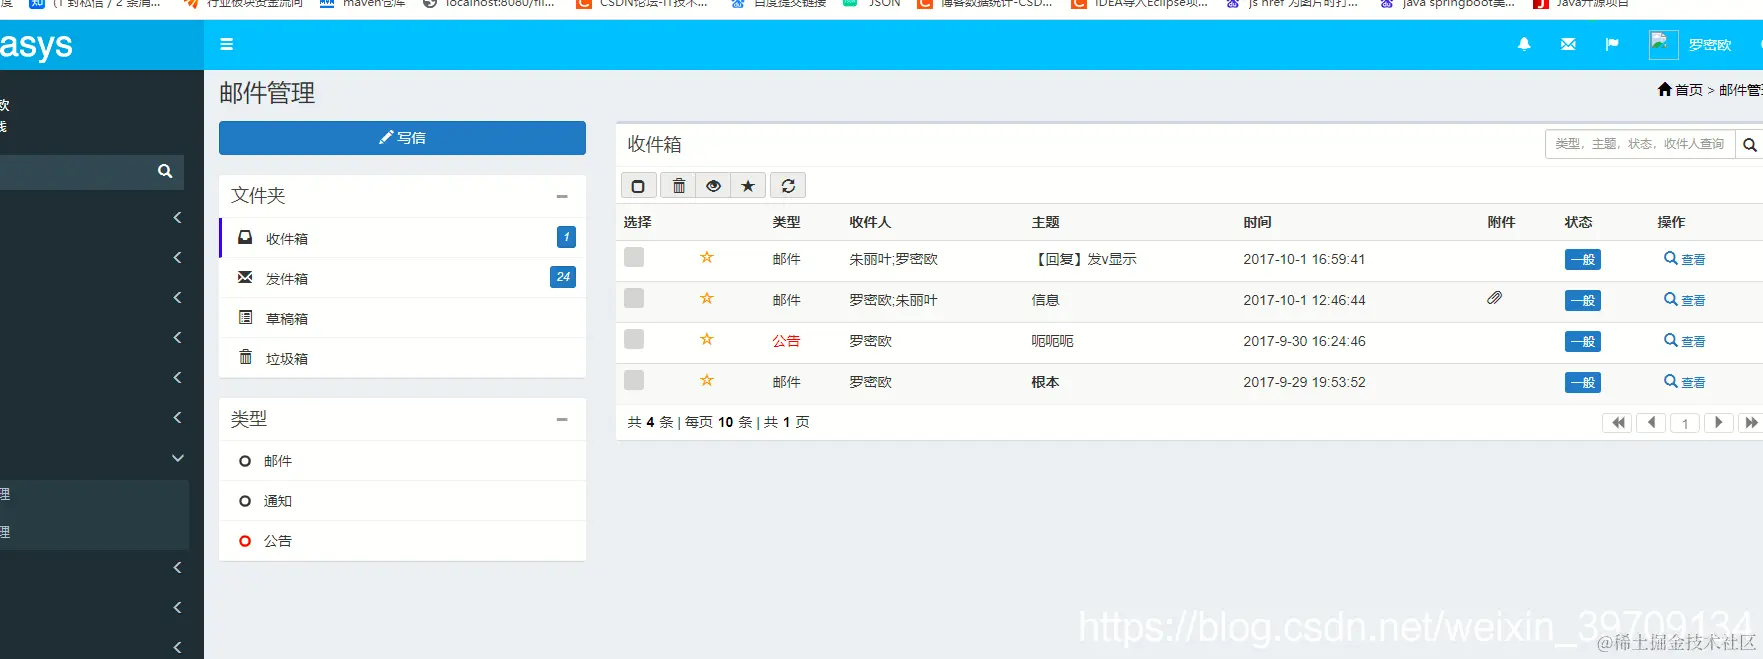
Task: Select checkbox for mail 根本
Action: (x=634, y=380)
